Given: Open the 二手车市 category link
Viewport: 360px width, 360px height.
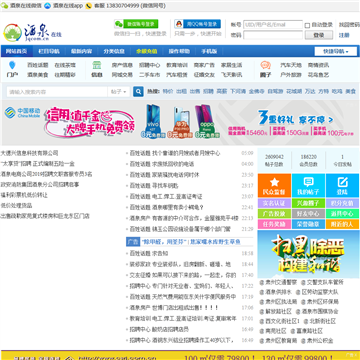Looking at the screenshot, I should (x=150, y=75).
